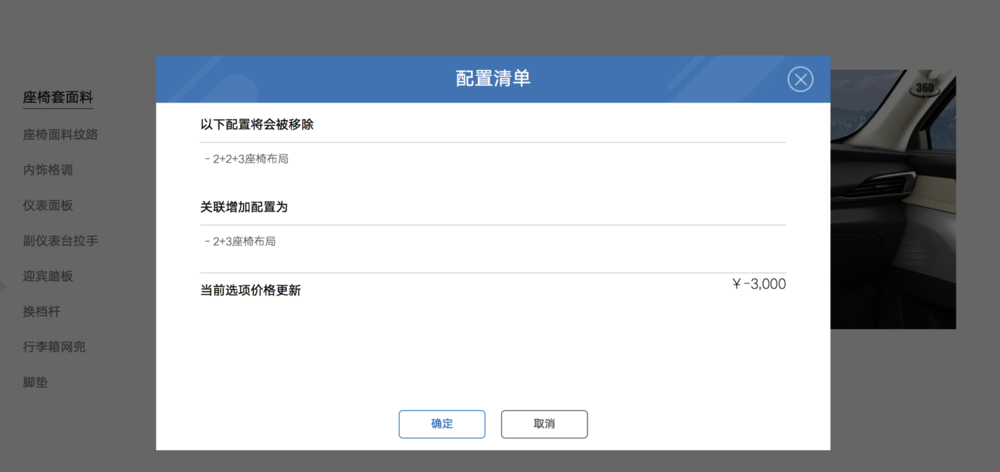Select 换档杆 in the sidebar

[41, 312]
